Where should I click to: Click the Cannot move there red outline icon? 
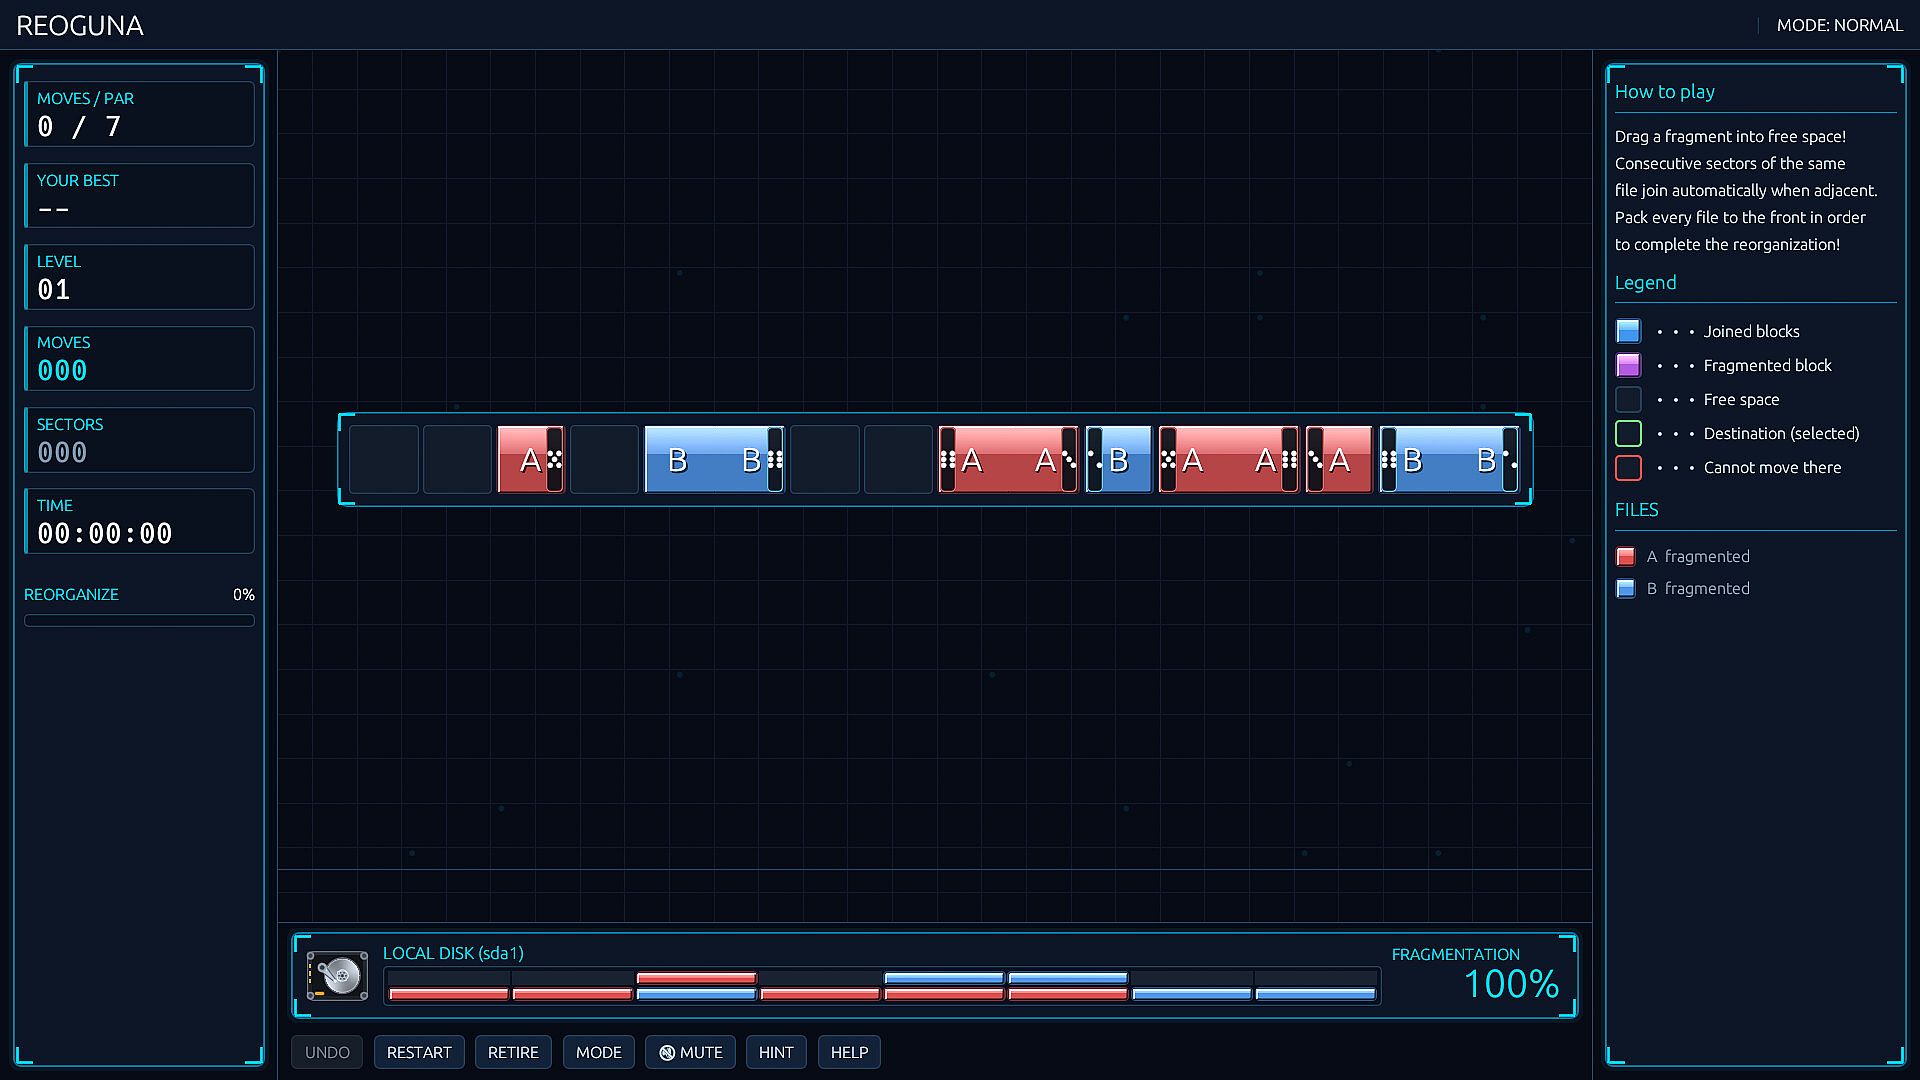(1628, 467)
